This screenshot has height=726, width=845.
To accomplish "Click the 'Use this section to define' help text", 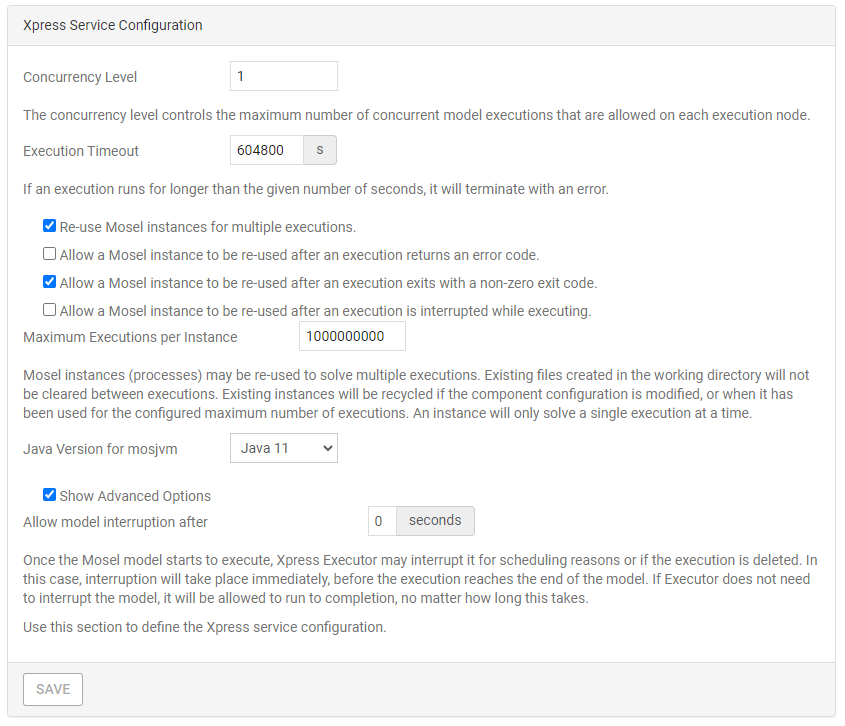I will [x=204, y=628].
